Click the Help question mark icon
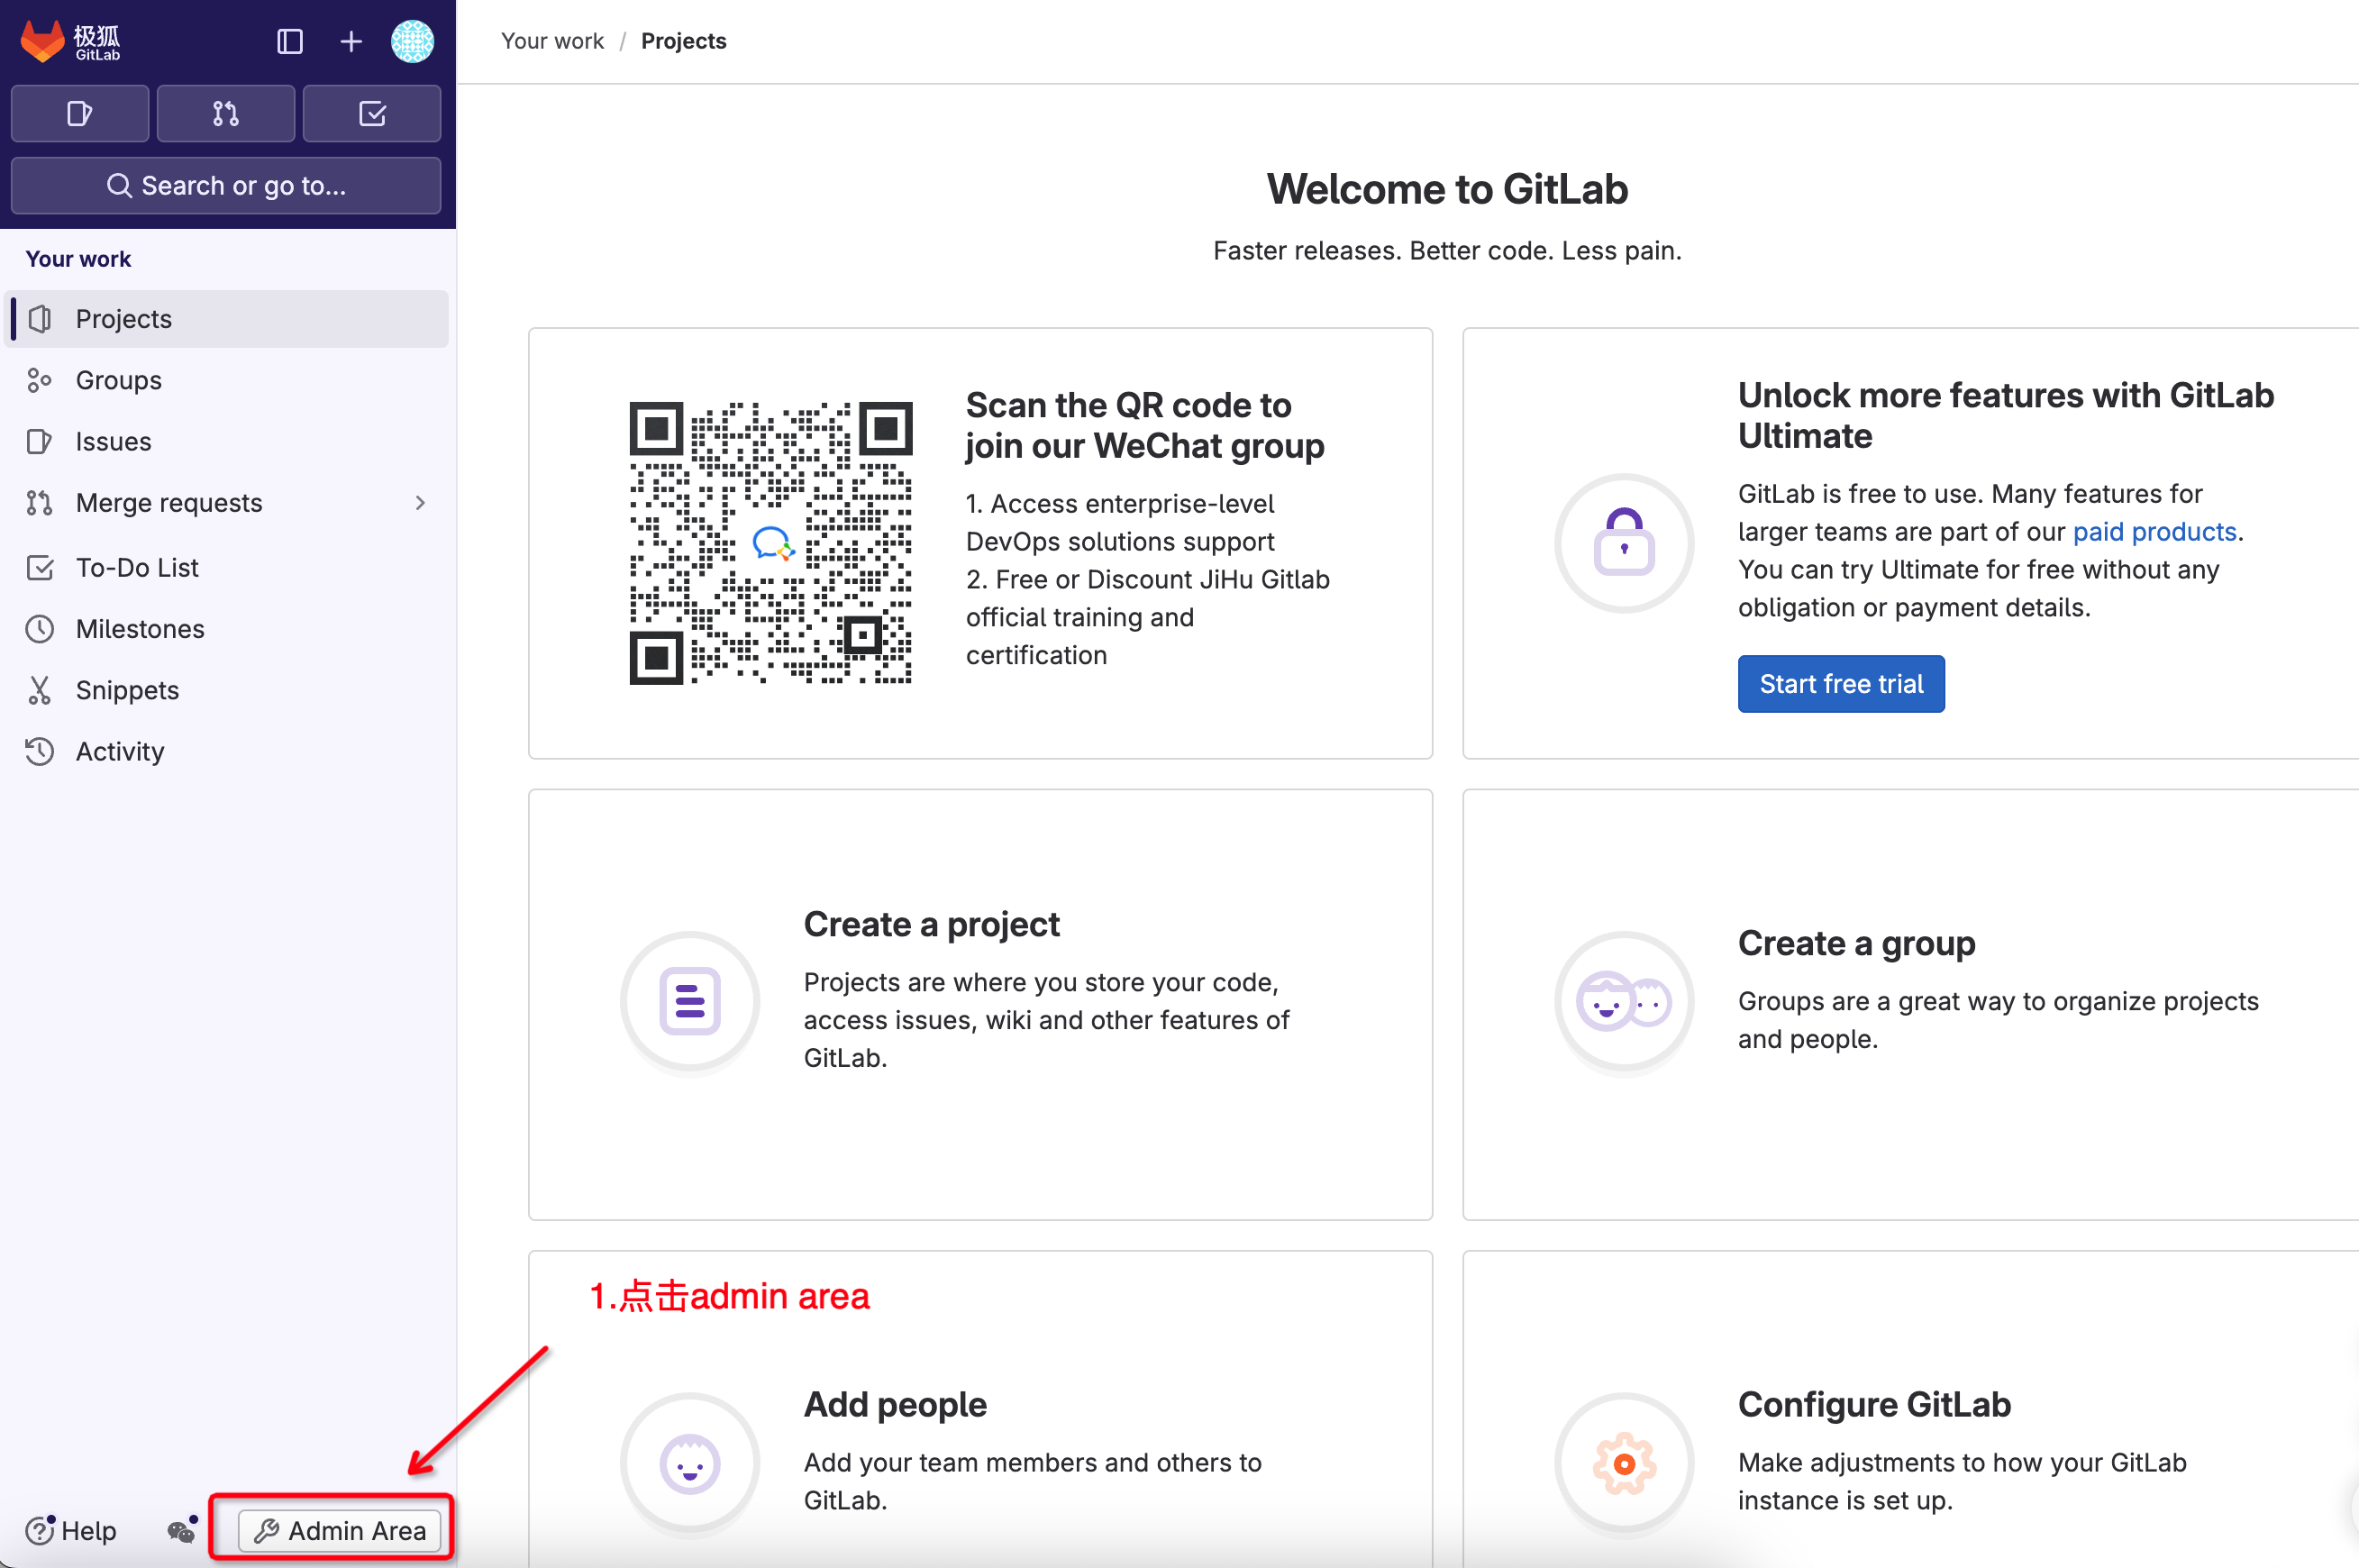Viewport: 2359px width, 1568px height. [40, 1530]
